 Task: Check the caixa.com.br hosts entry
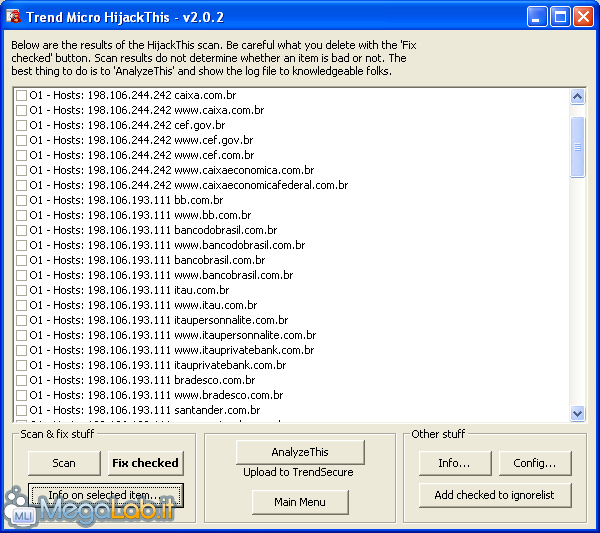click(21, 95)
